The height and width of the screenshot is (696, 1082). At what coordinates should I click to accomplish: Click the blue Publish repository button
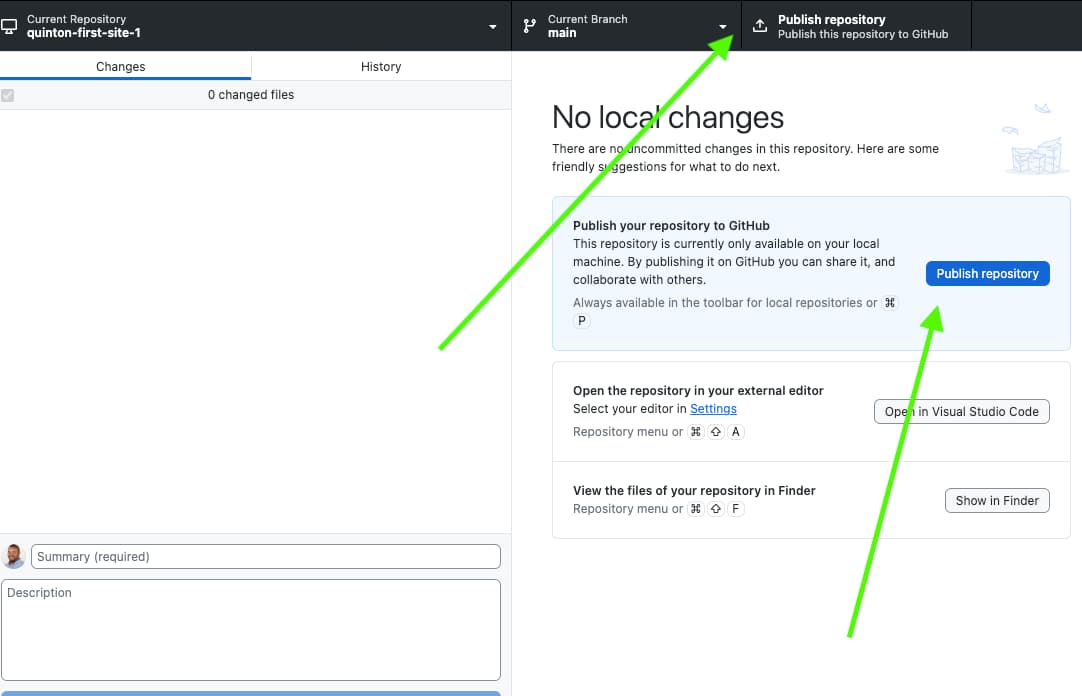987,273
